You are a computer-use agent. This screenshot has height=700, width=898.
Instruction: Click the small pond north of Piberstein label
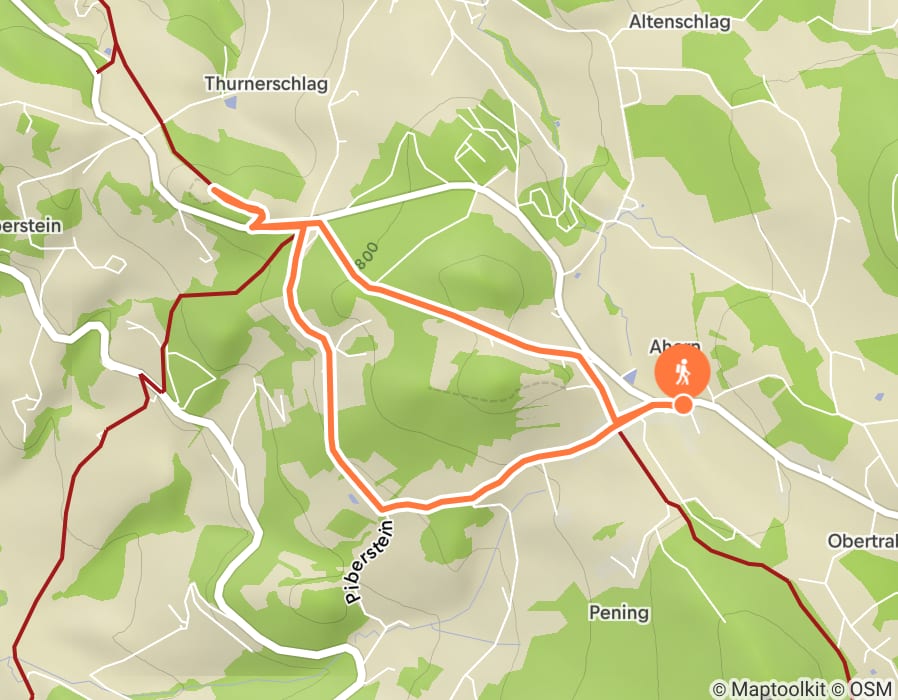point(354,499)
